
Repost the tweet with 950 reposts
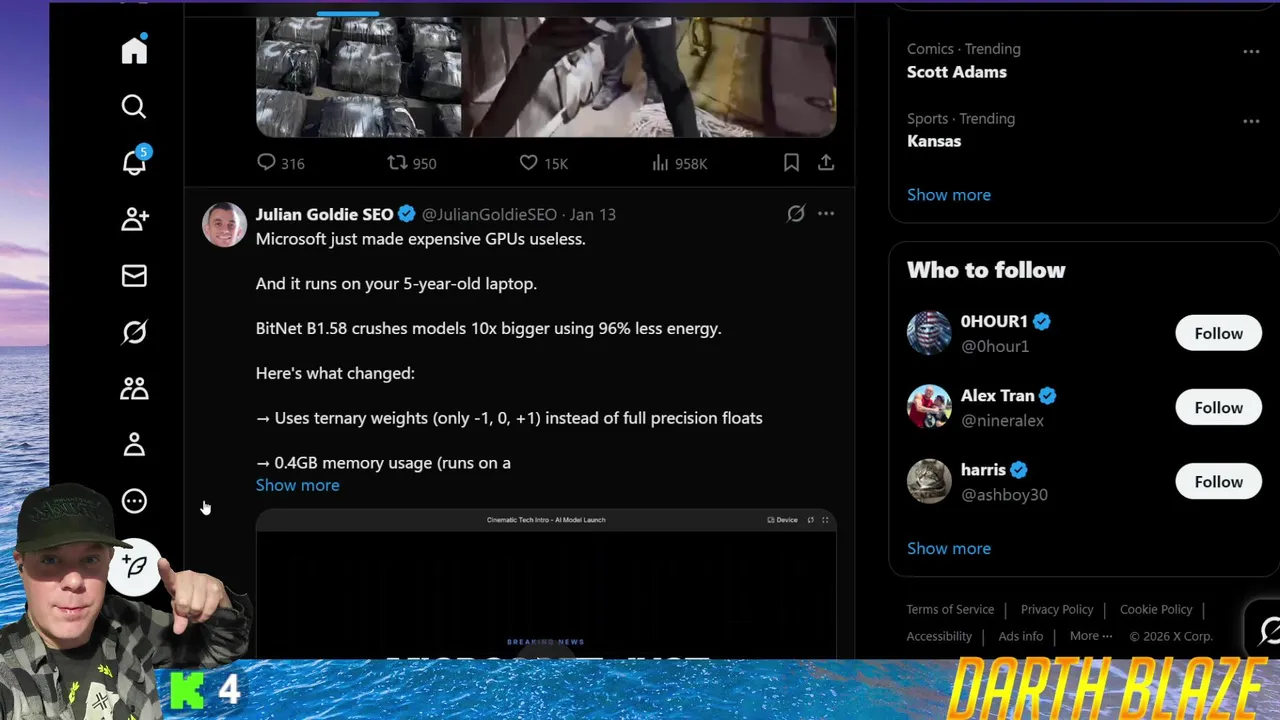pos(412,163)
